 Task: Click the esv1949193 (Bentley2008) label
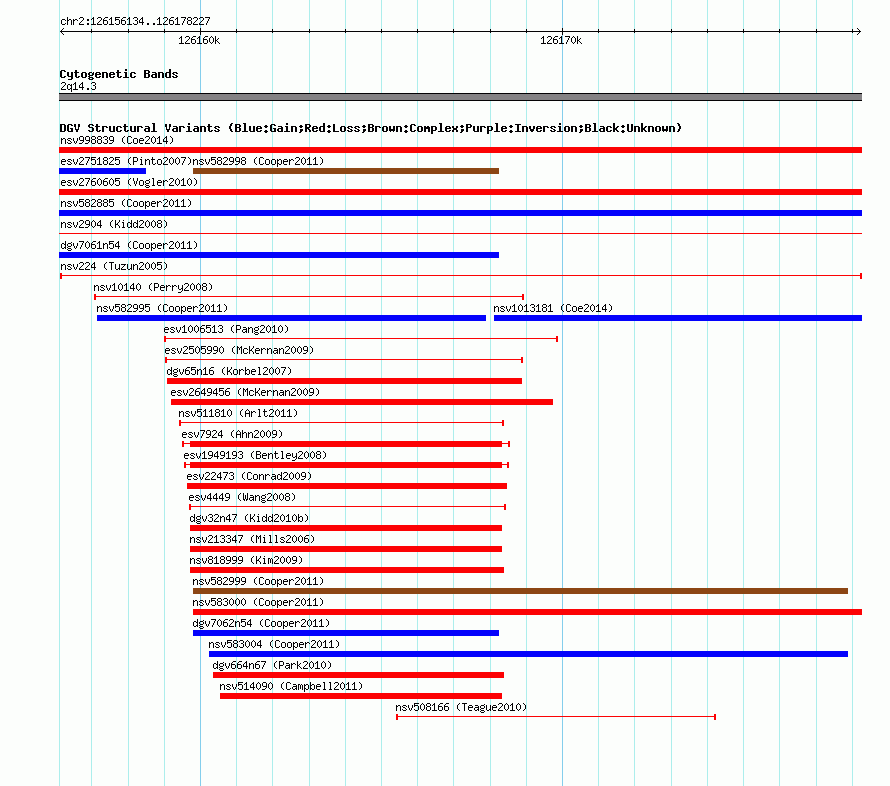(255, 455)
